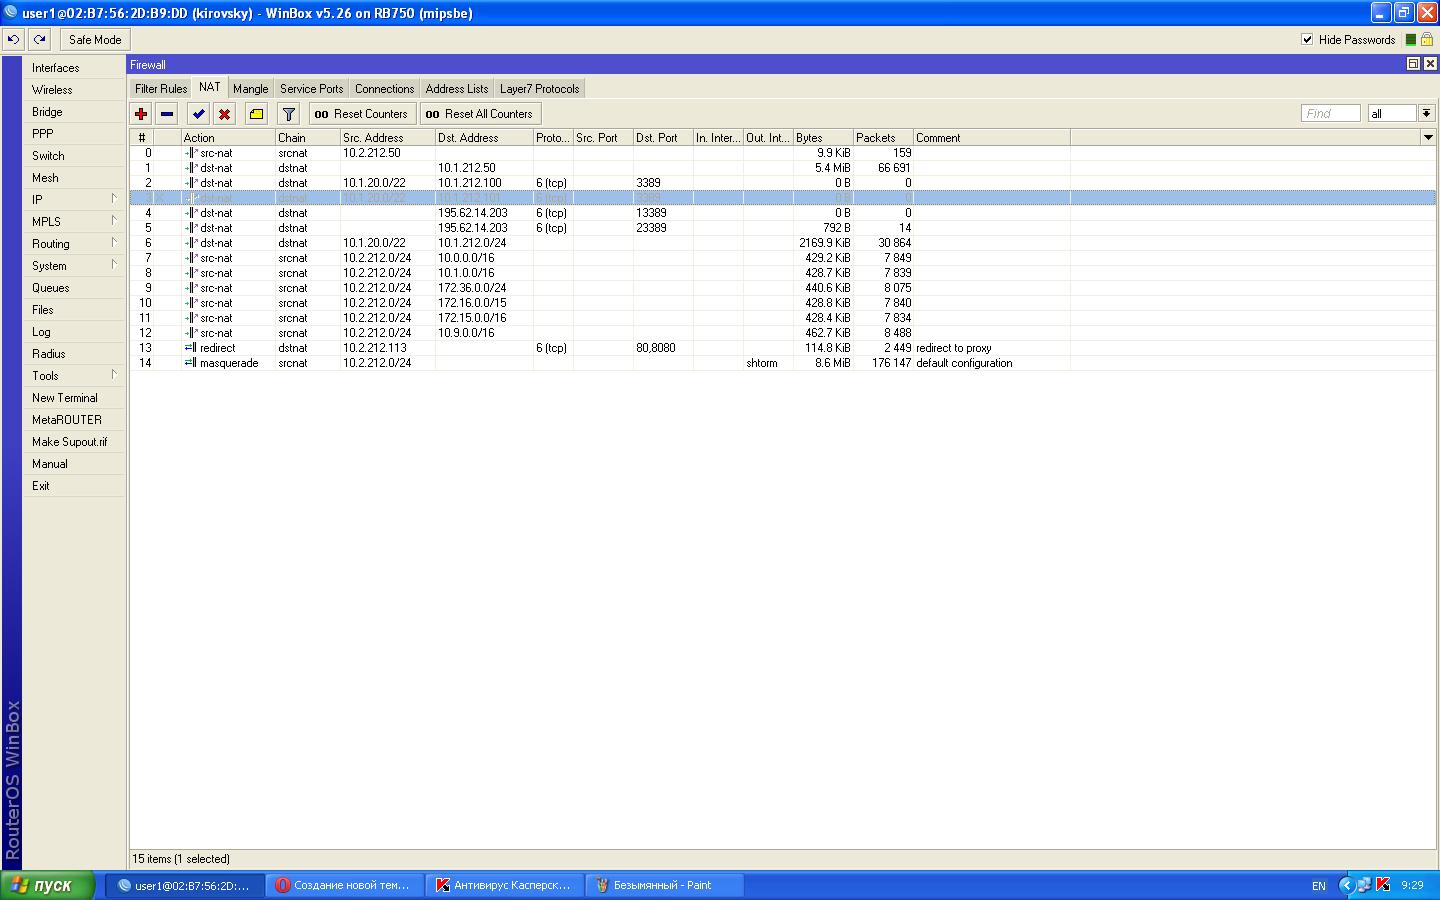
Task: Click the Reset Counters button
Action: (x=362, y=114)
